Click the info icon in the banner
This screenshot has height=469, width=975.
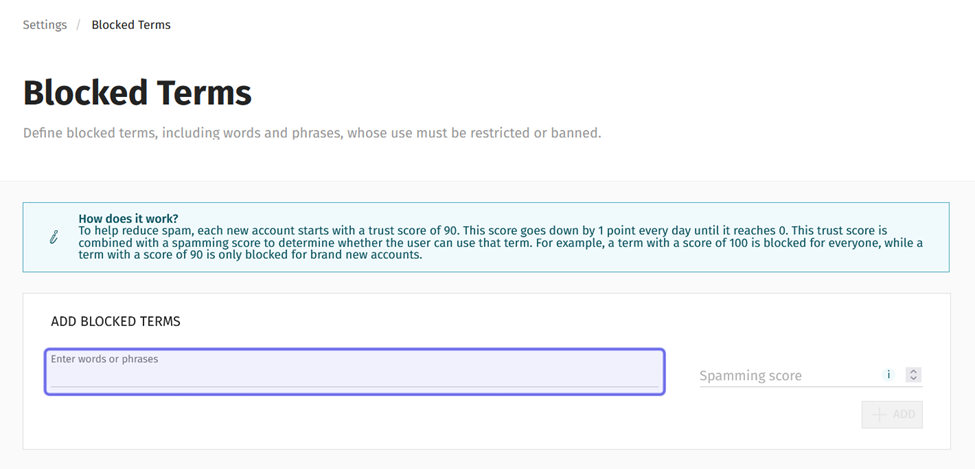click(x=54, y=237)
